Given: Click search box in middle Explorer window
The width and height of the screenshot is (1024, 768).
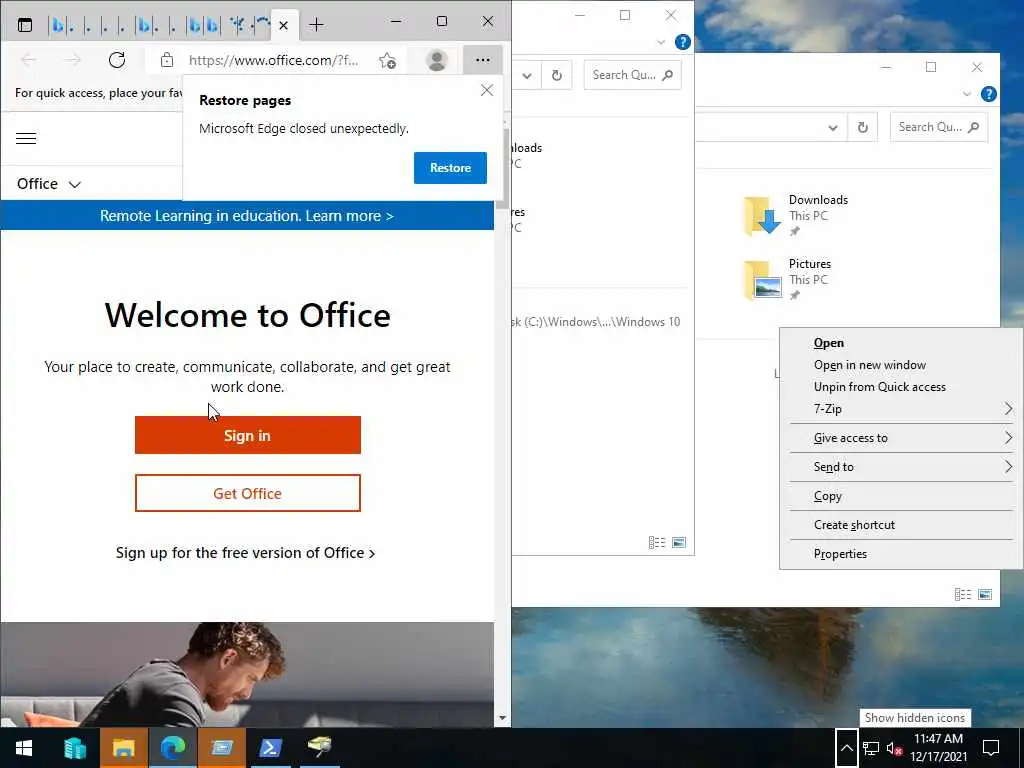Looking at the screenshot, I should click(632, 75).
